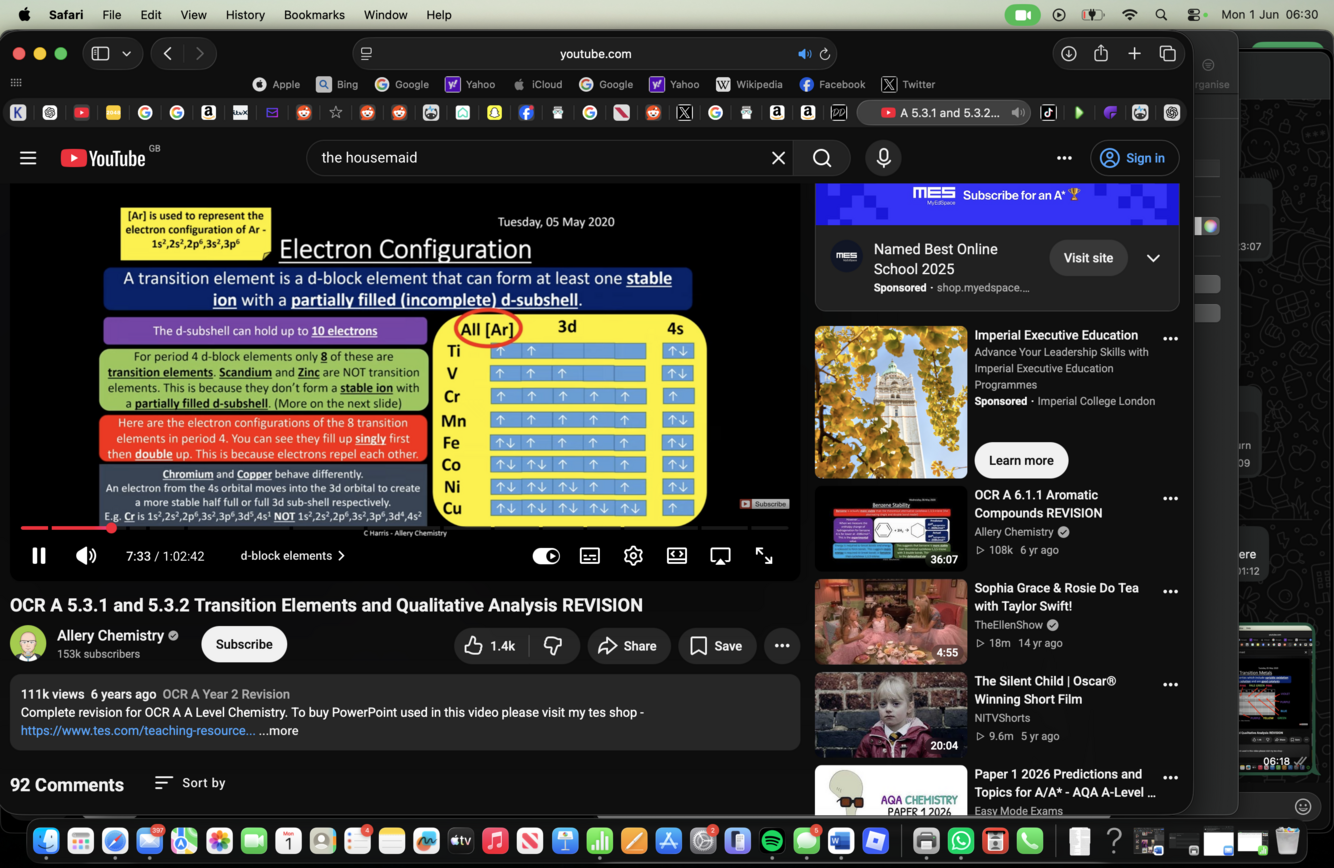Open the Safari History menu
Screen dimensions: 1334x868
[x=245, y=15]
